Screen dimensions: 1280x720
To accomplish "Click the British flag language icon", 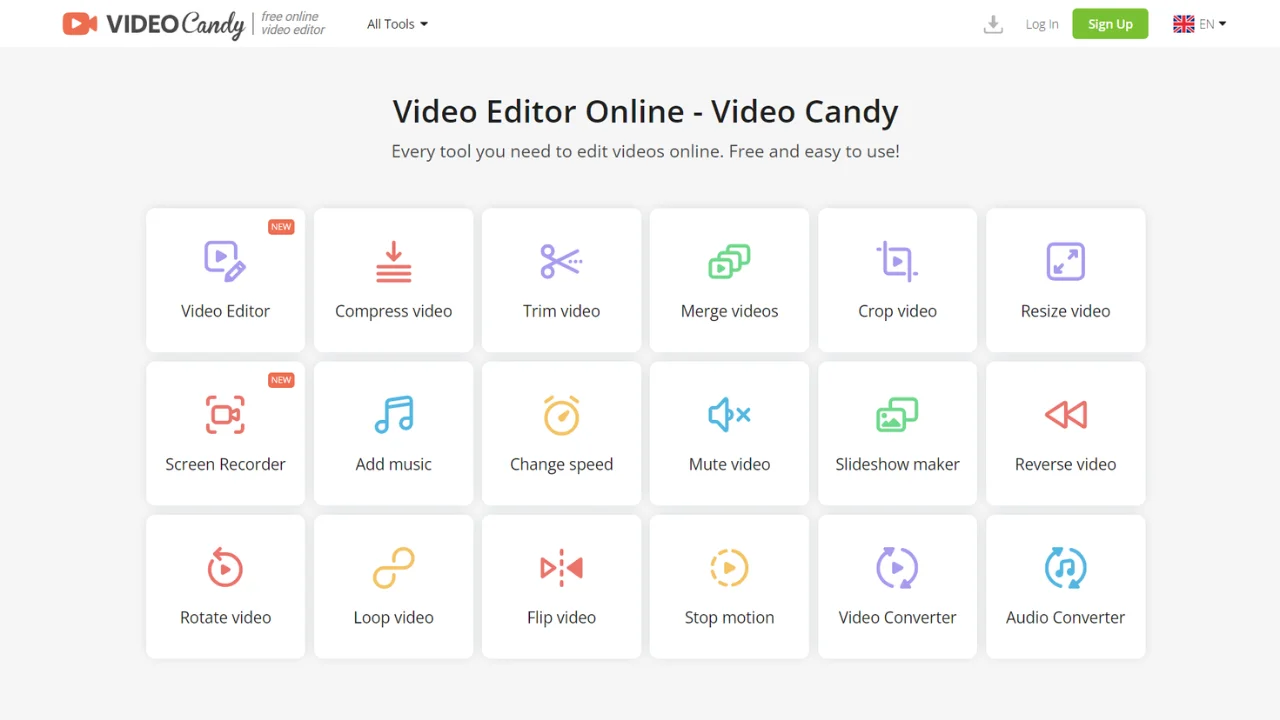I will pyautogui.click(x=1183, y=24).
